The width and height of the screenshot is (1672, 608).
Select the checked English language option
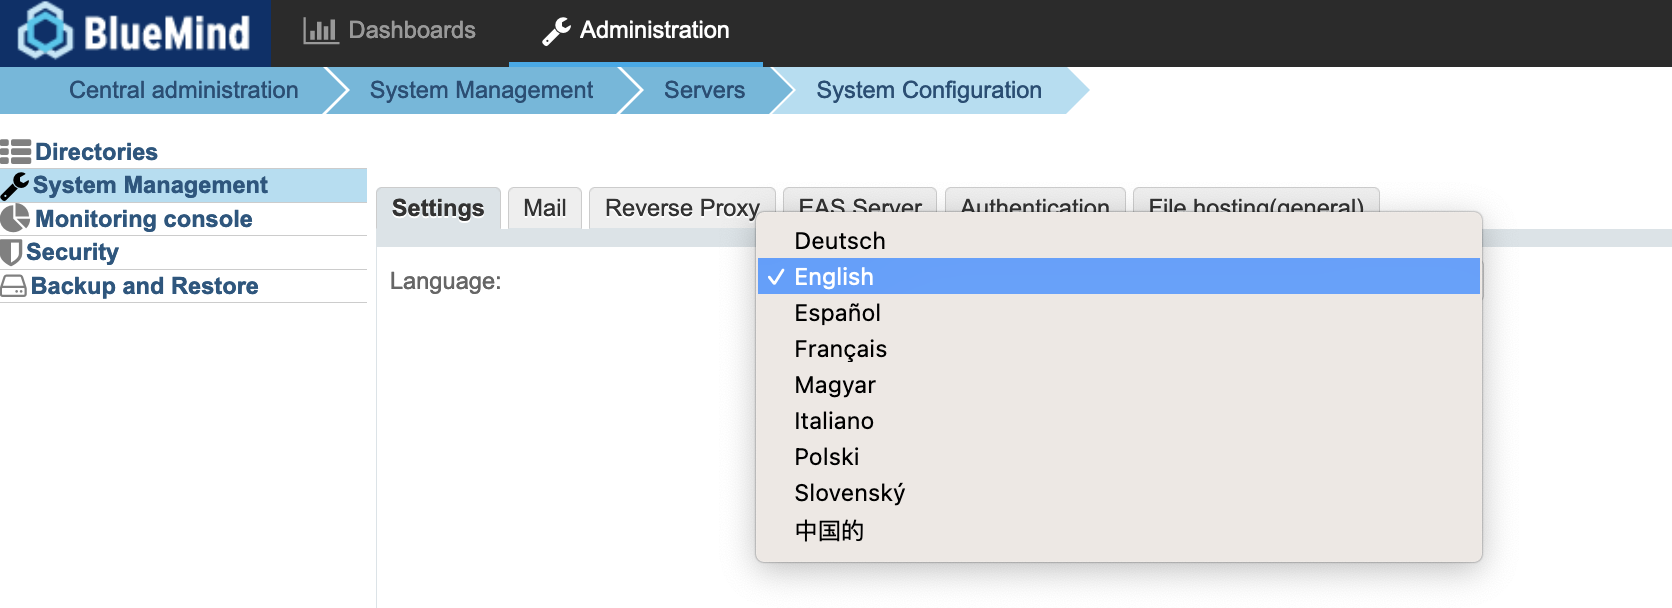[833, 277]
